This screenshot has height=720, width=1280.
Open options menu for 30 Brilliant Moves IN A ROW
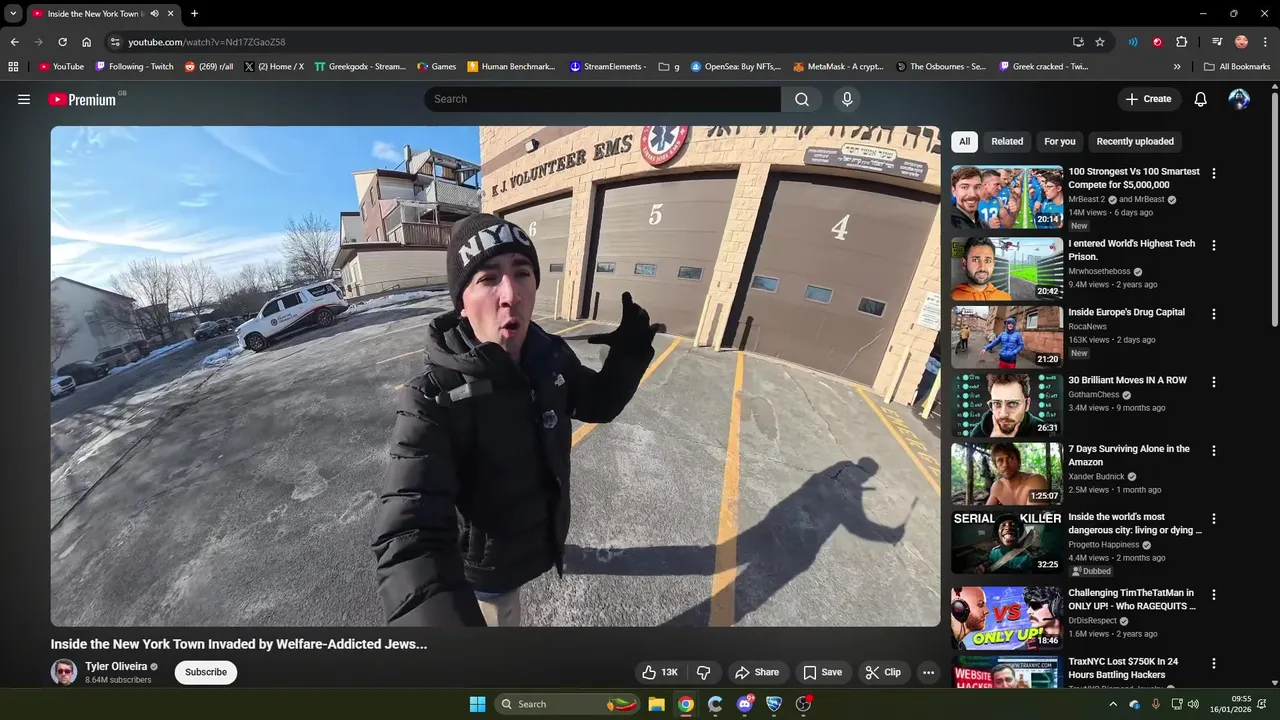1214,382
